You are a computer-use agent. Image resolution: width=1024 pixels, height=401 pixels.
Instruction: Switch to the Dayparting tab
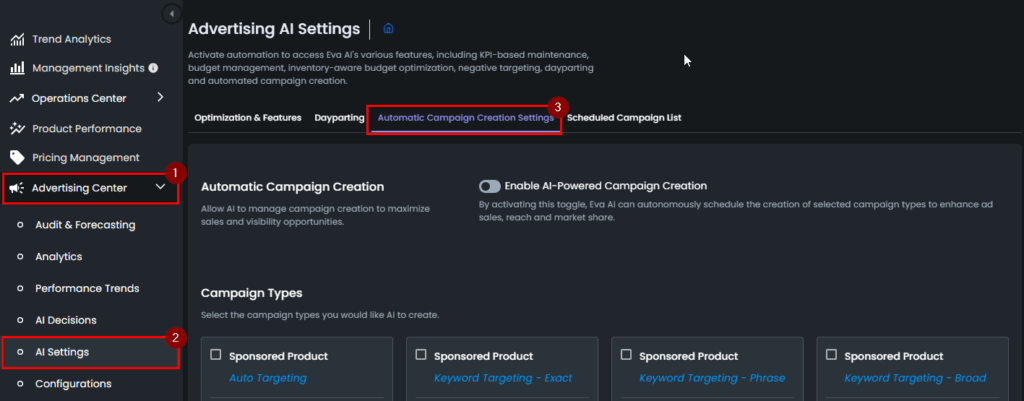click(x=339, y=118)
